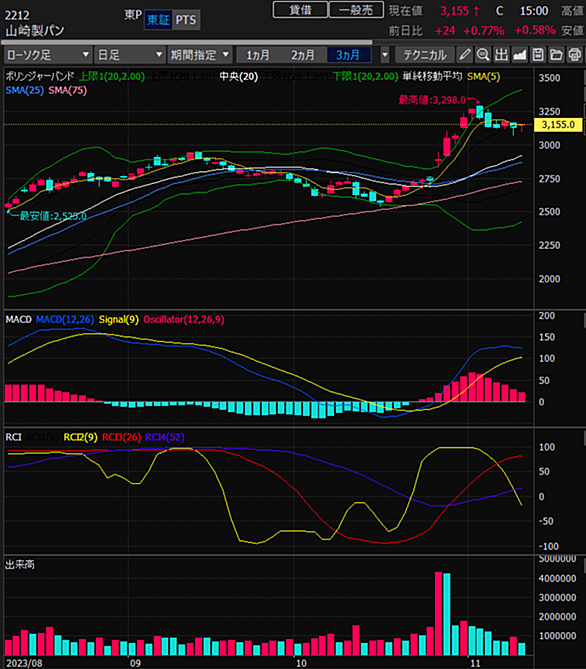Screen dimensions: 586x669
Task: Click the +24 前日比 value
Action: coord(445,31)
